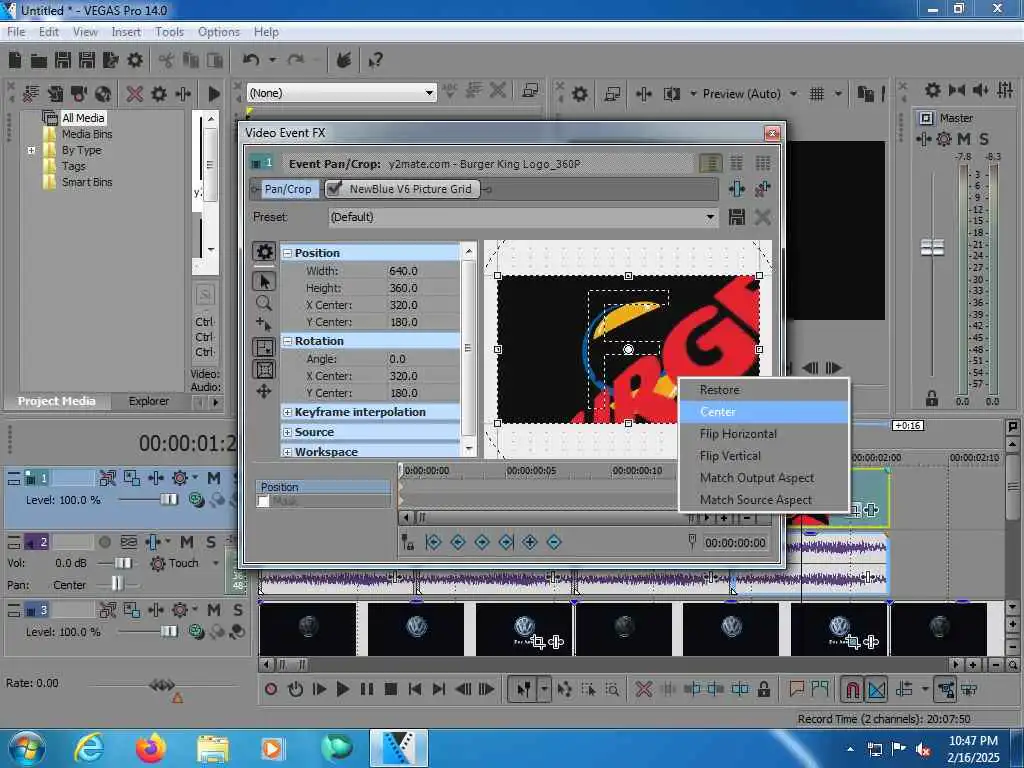Image resolution: width=1024 pixels, height=768 pixels.
Task: Click the Angle value 0.0 field
Action: coord(423,359)
